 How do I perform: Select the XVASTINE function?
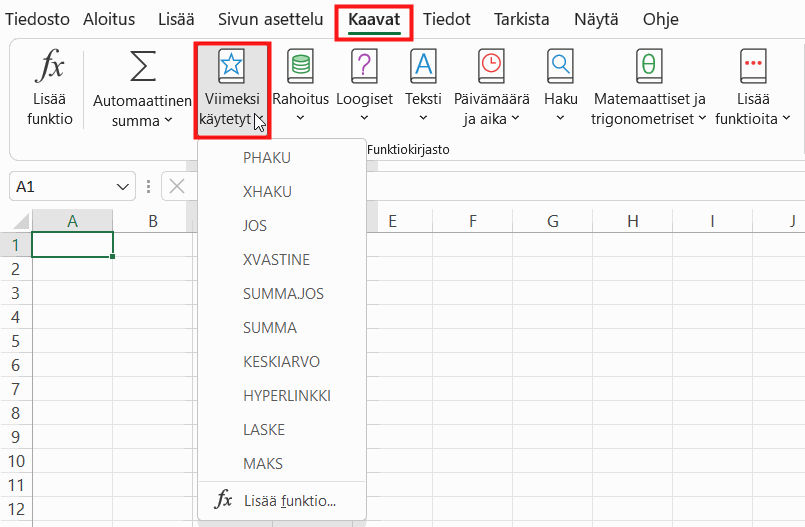(282, 260)
